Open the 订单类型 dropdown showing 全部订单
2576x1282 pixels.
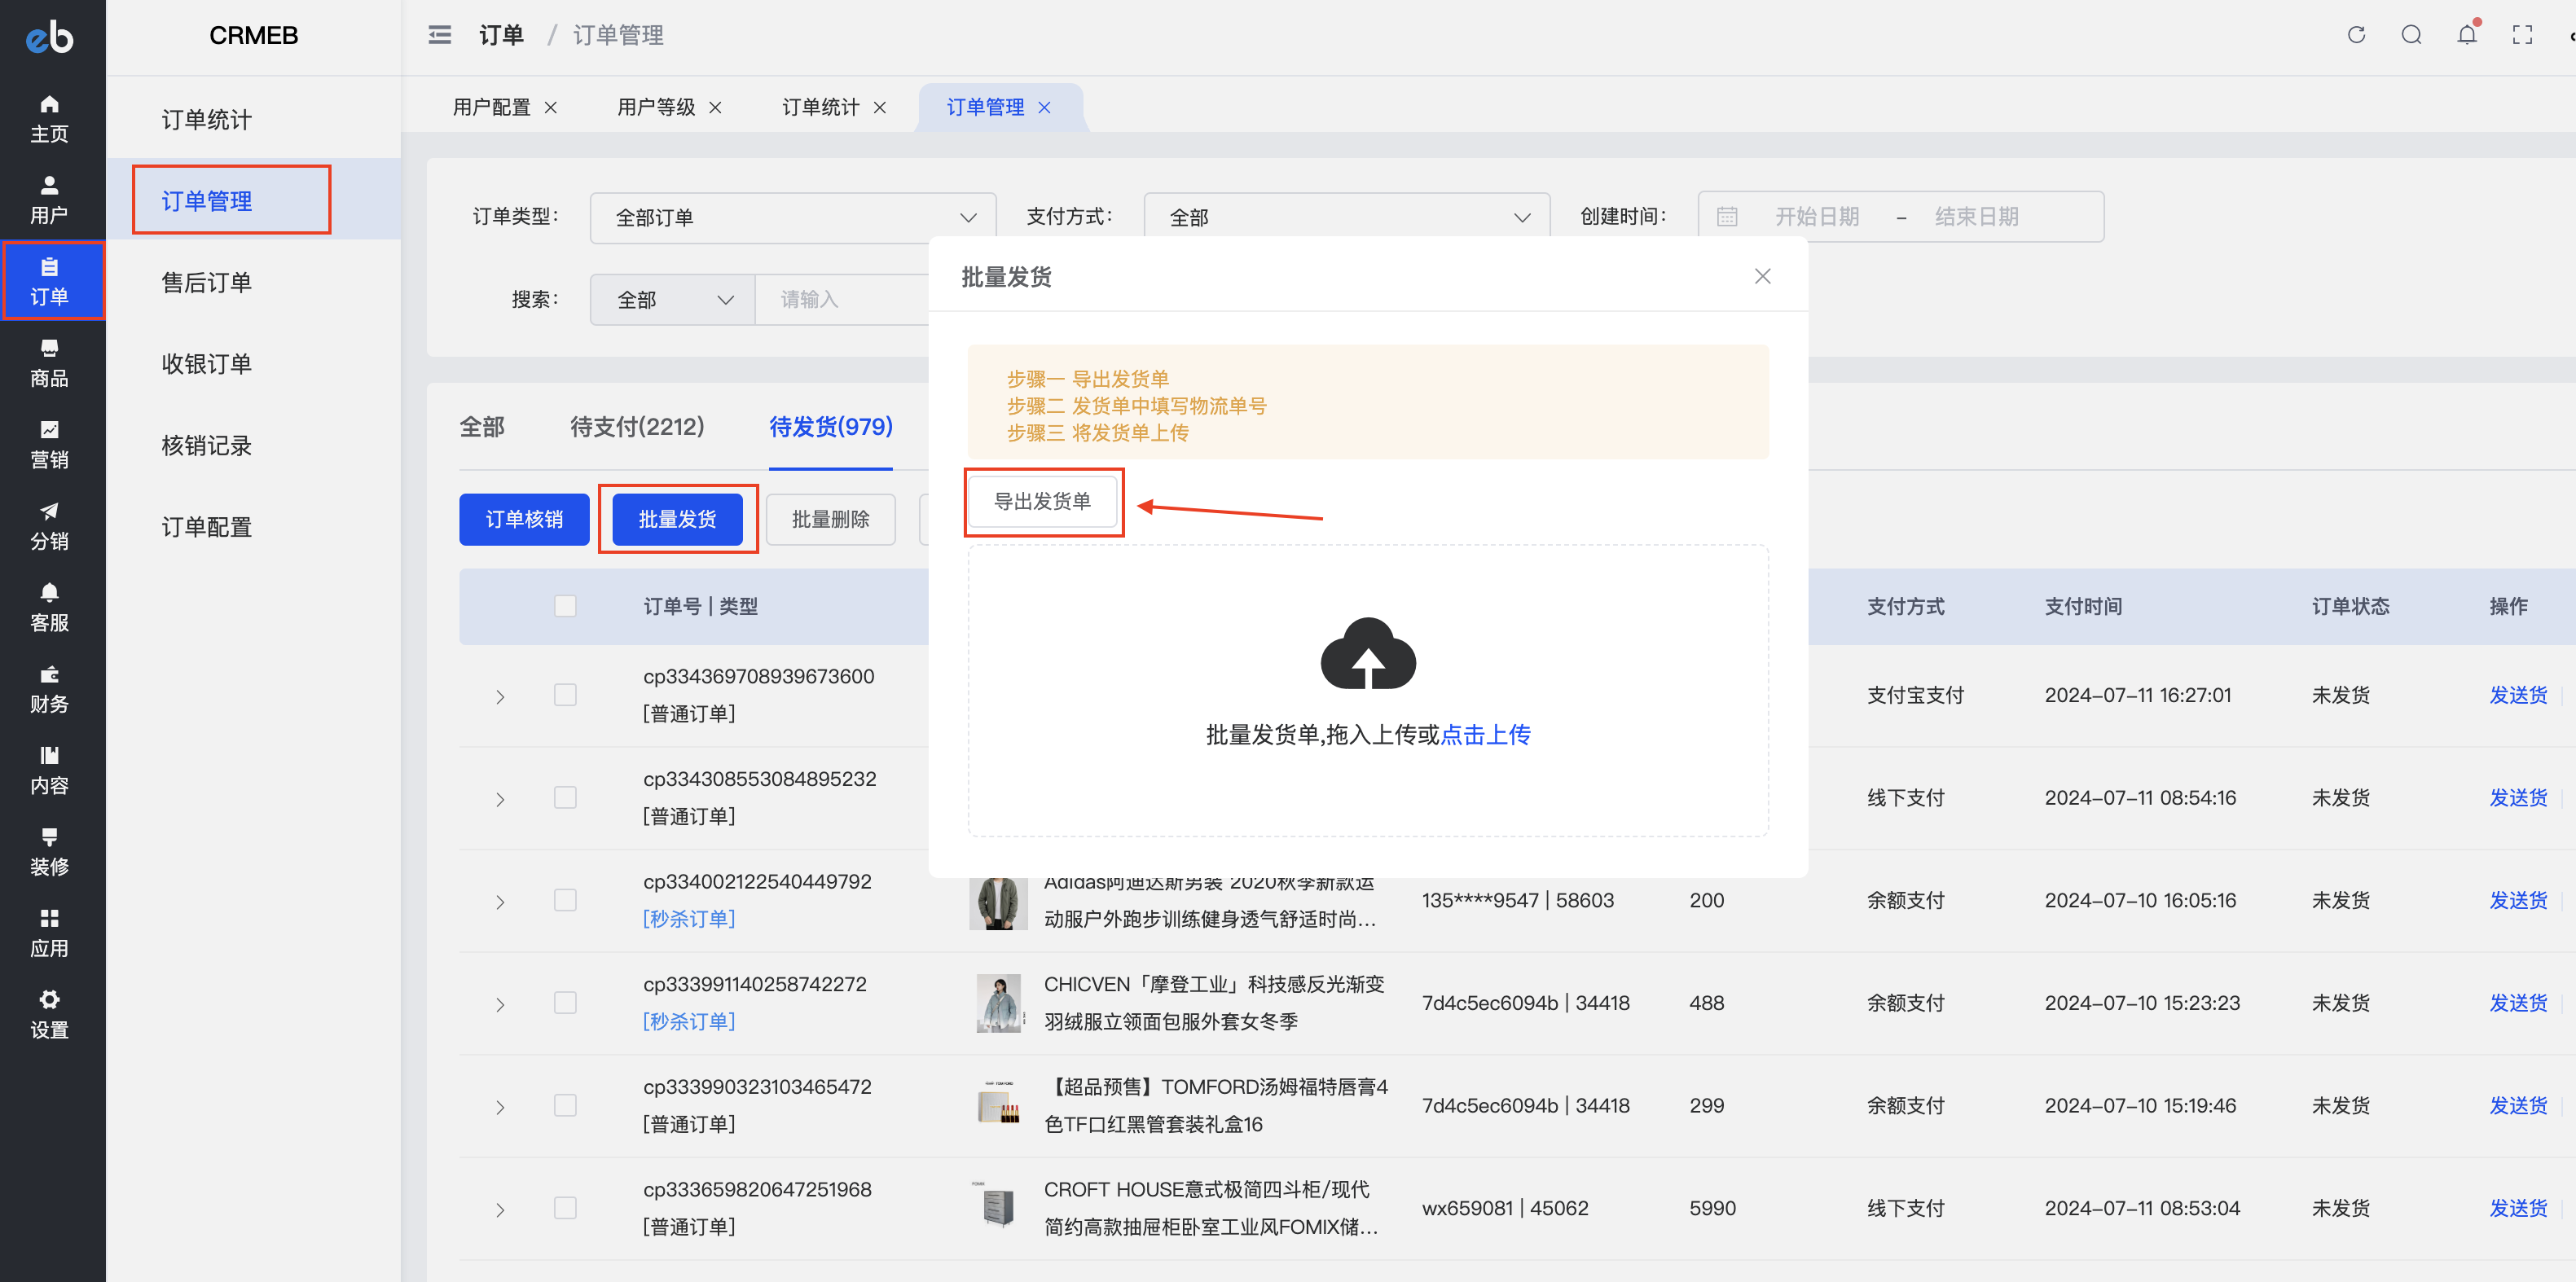click(x=791, y=216)
